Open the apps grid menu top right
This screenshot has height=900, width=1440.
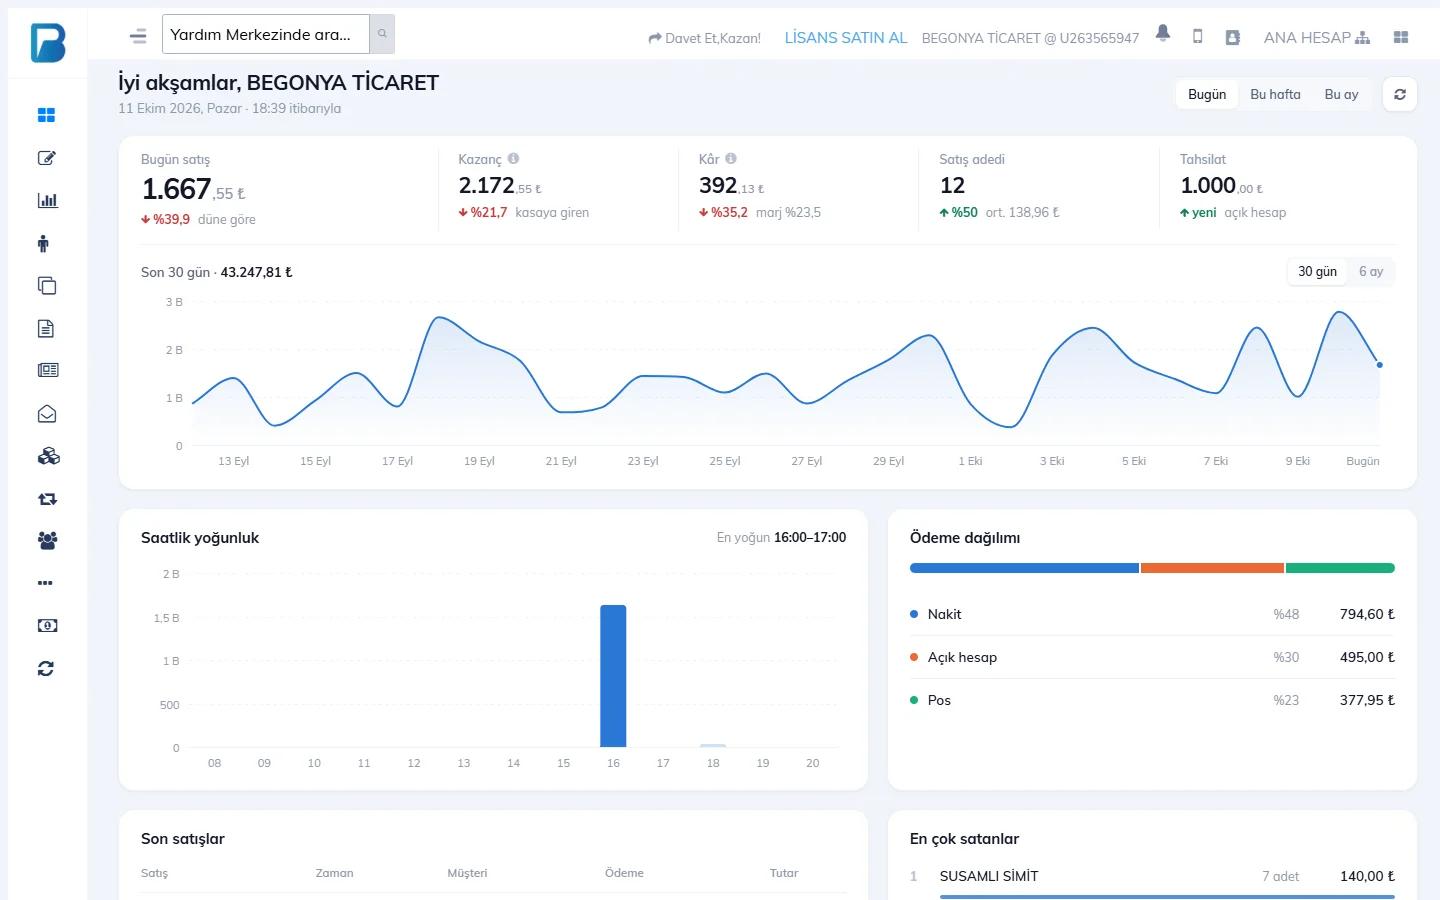pos(1401,37)
